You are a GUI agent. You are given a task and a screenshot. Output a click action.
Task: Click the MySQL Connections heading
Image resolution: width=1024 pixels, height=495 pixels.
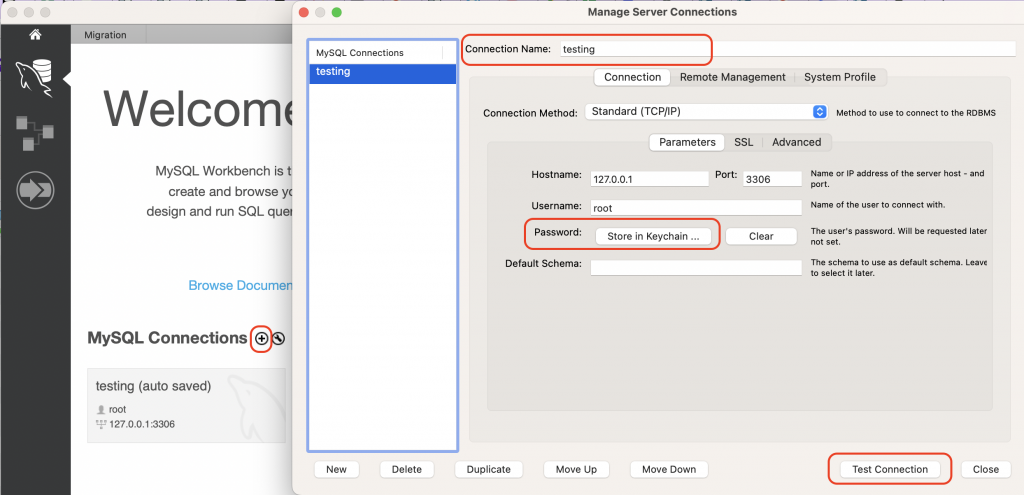(x=167, y=338)
